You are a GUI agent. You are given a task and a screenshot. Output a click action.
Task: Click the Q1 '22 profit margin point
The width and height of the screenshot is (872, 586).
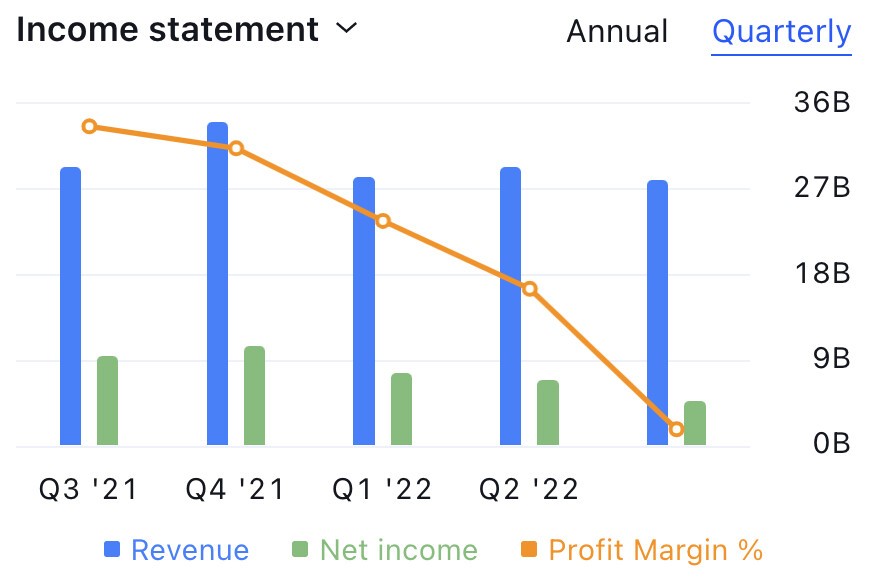click(x=383, y=221)
